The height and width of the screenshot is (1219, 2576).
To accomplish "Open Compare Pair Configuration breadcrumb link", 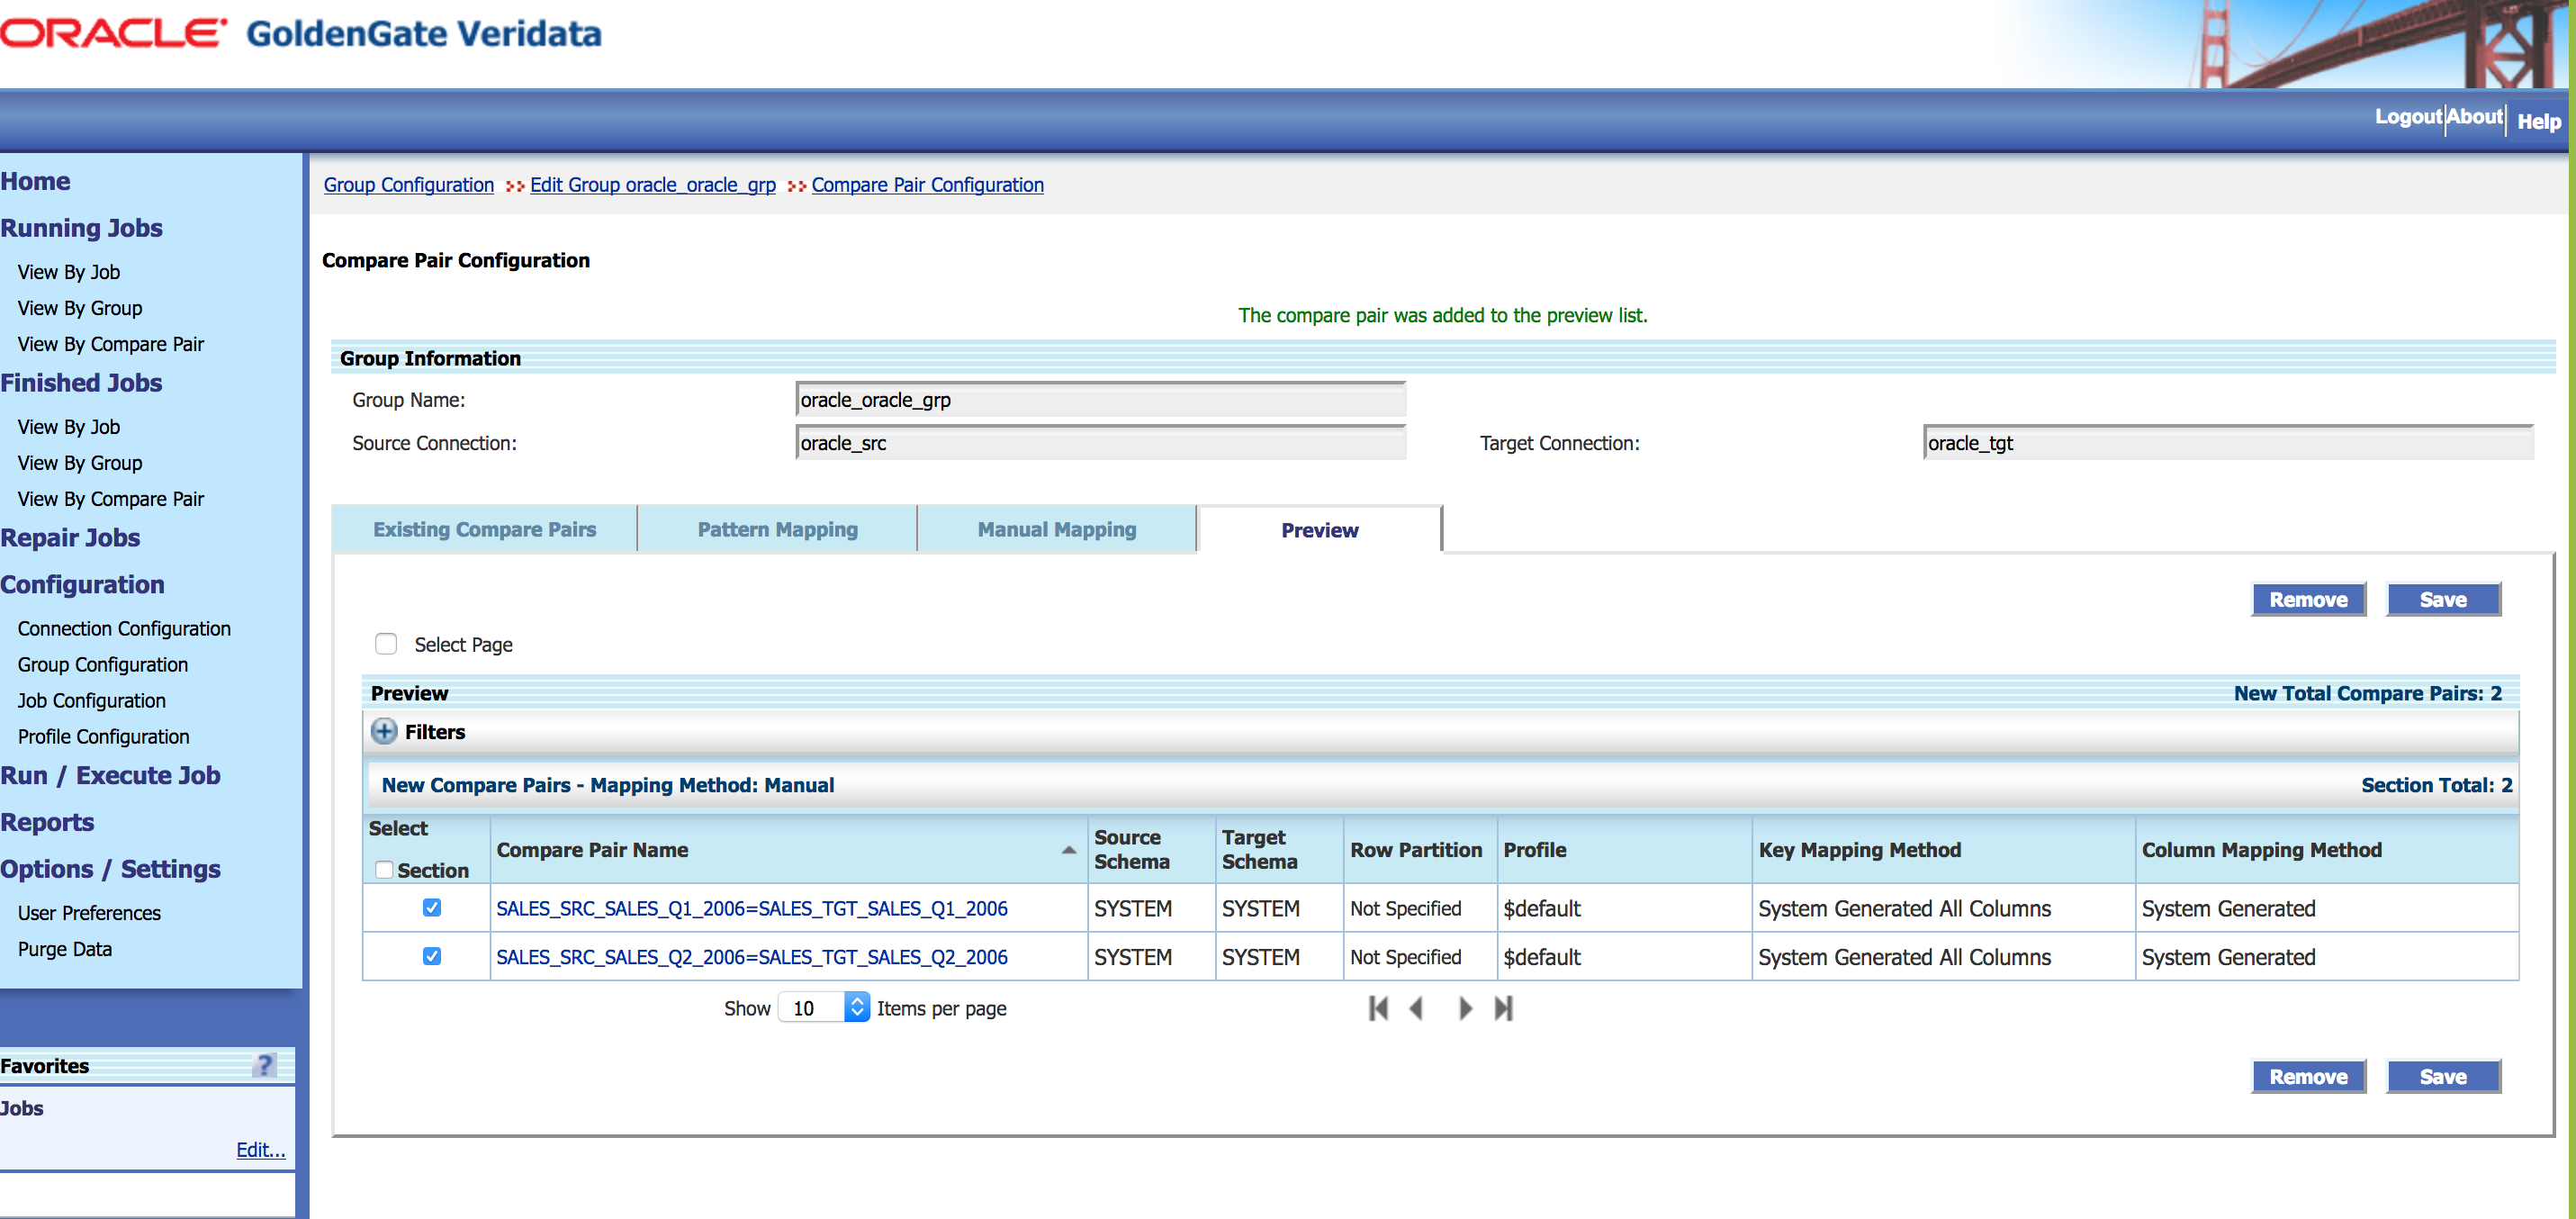I will point(928,185).
